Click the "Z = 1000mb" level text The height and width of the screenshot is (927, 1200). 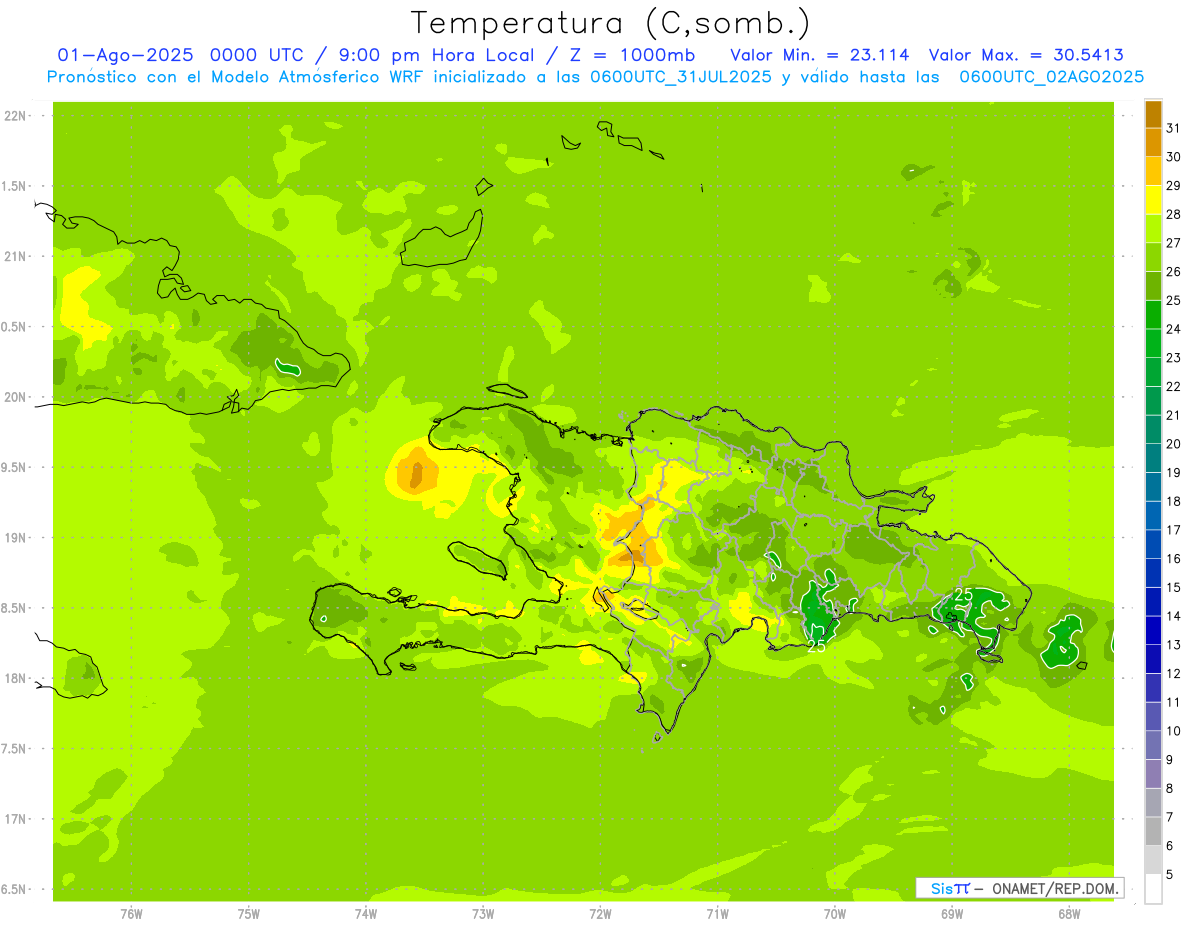tap(632, 55)
